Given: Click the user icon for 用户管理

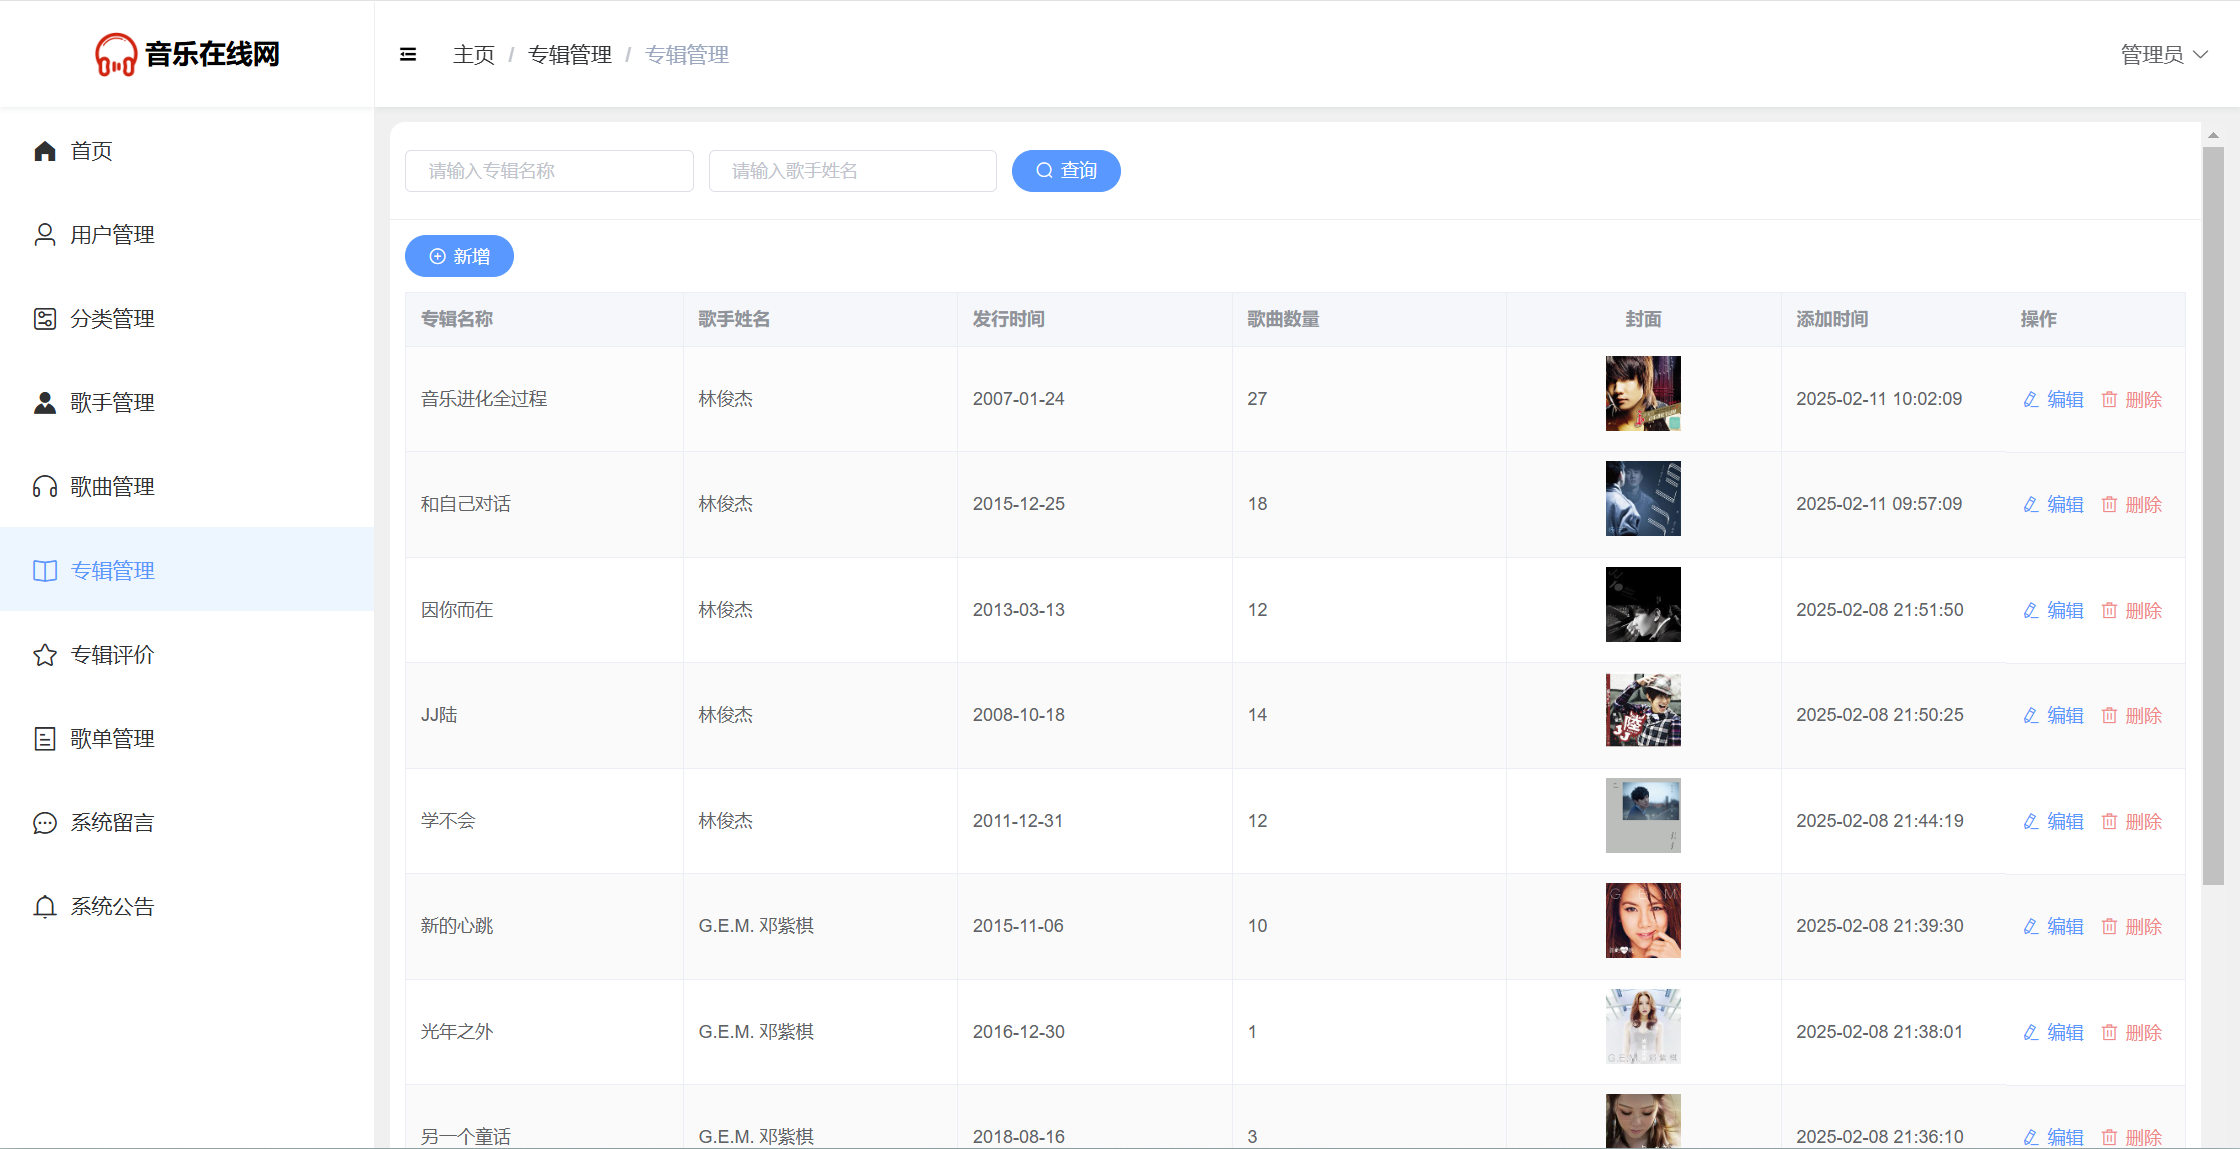Looking at the screenshot, I should pyautogui.click(x=45, y=235).
